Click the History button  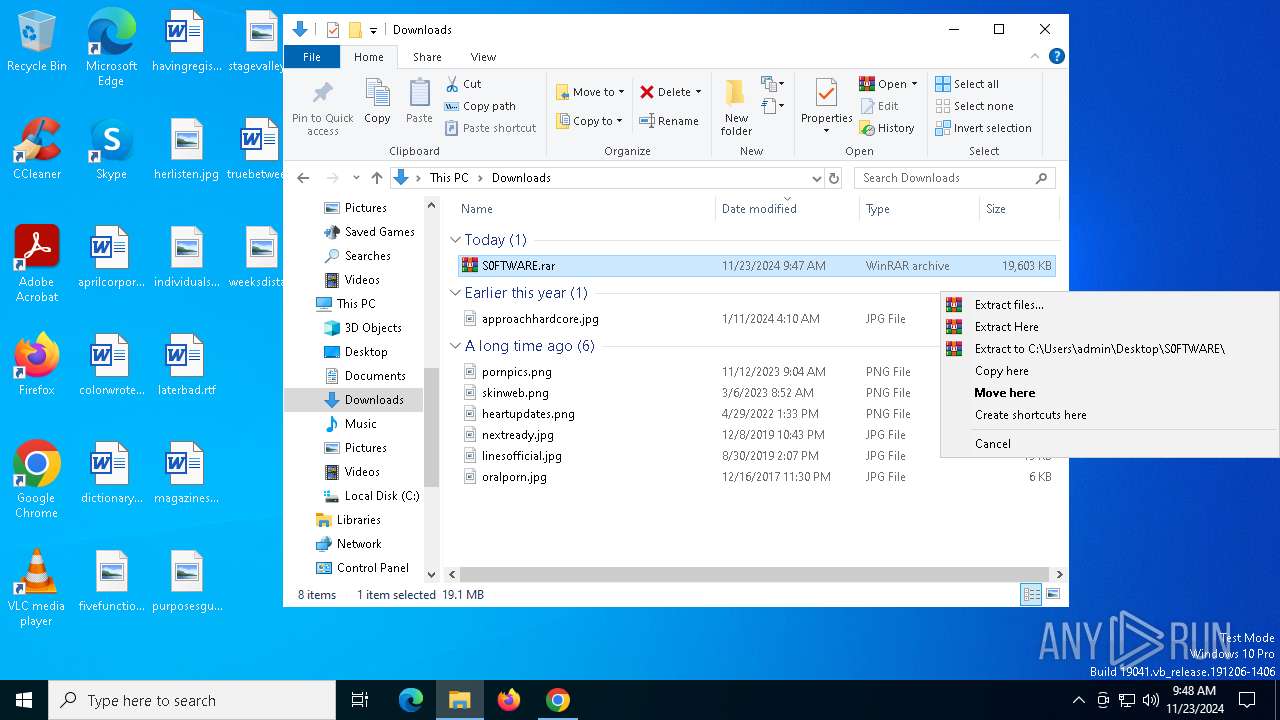[887, 128]
